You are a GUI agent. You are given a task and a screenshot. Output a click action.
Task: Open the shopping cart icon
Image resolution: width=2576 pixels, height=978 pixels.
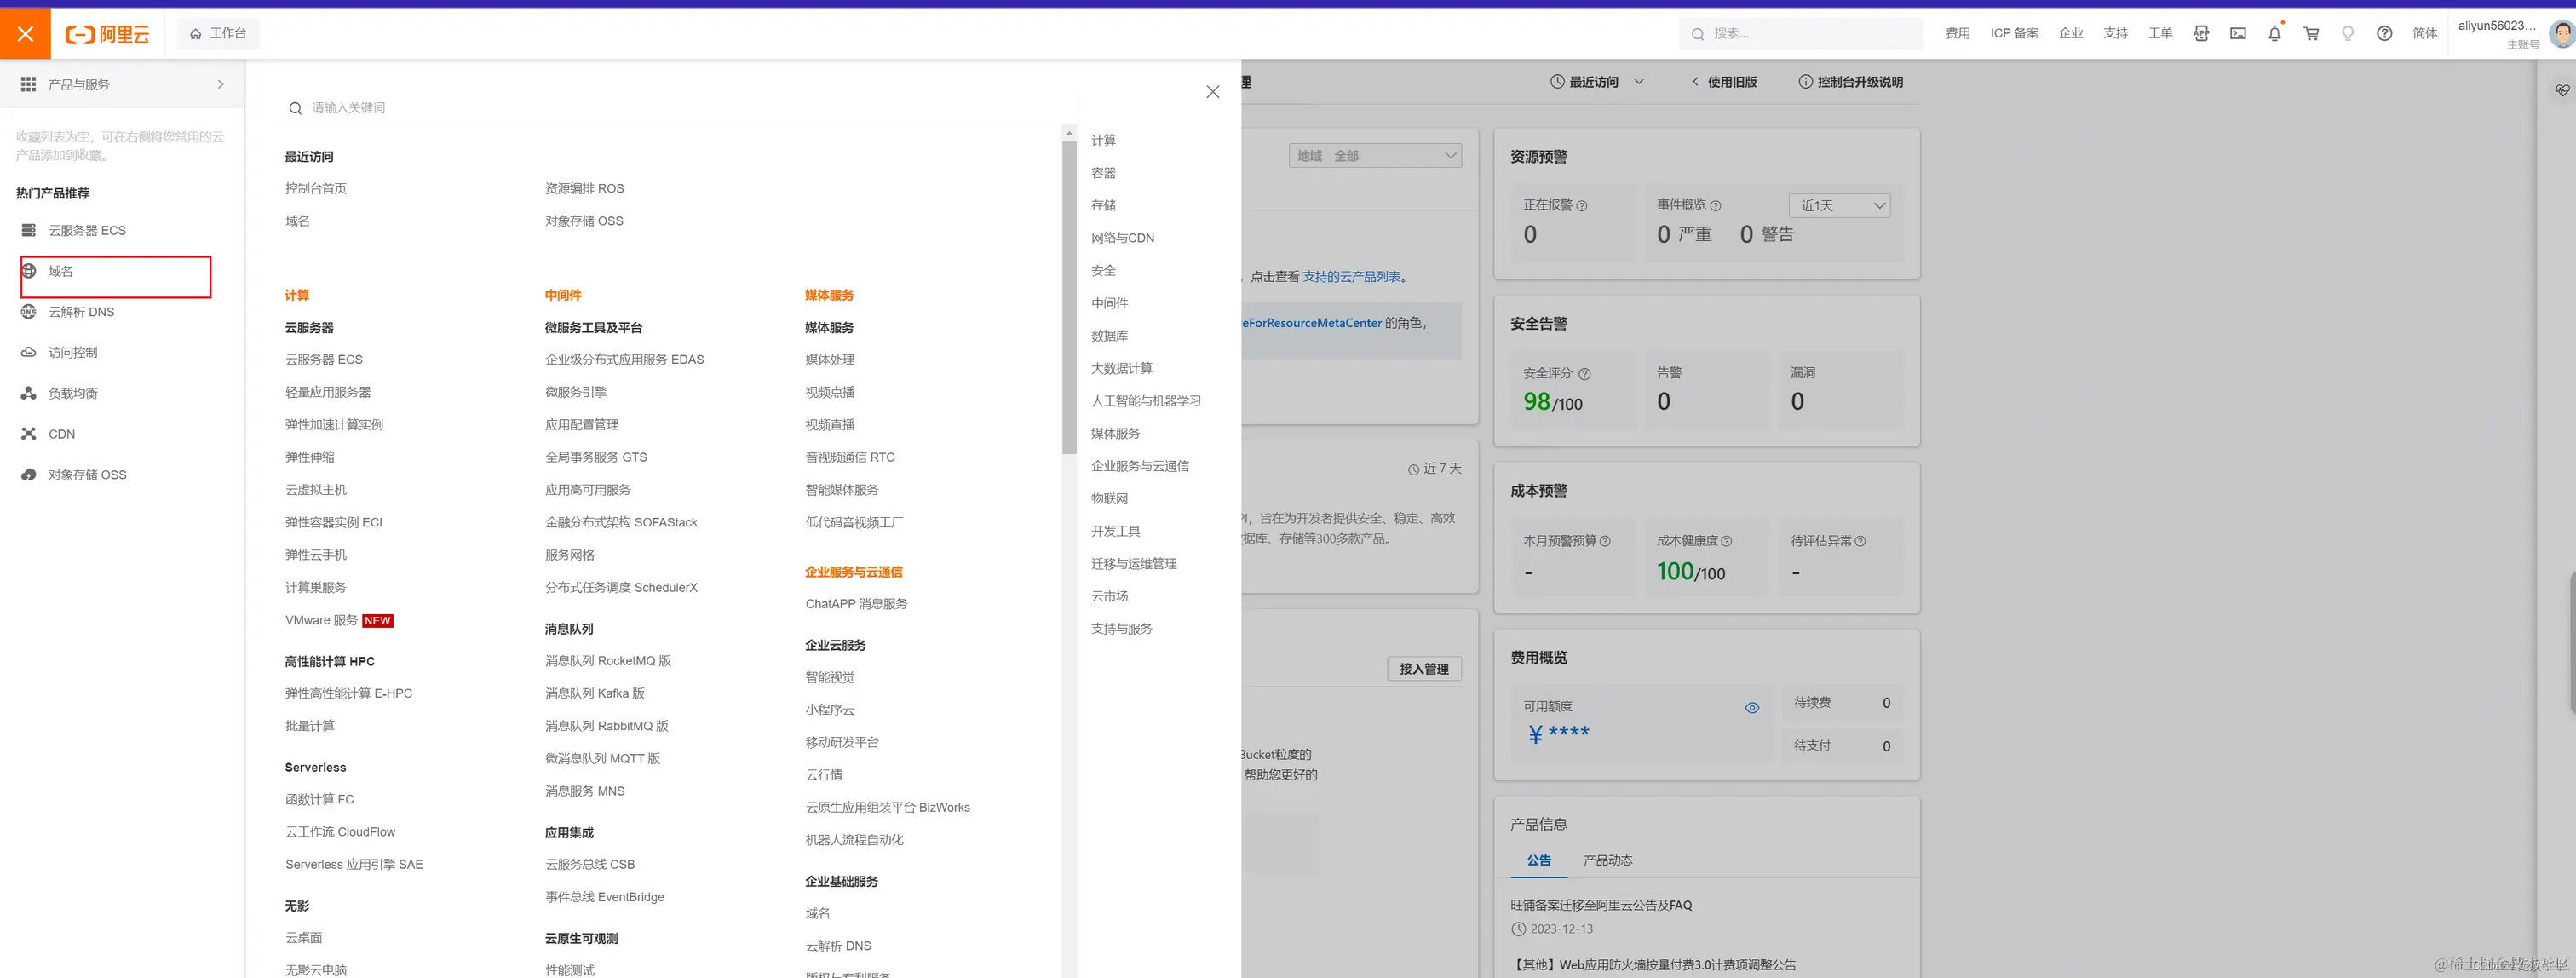pyautogui.click(x=2311, y=33)
